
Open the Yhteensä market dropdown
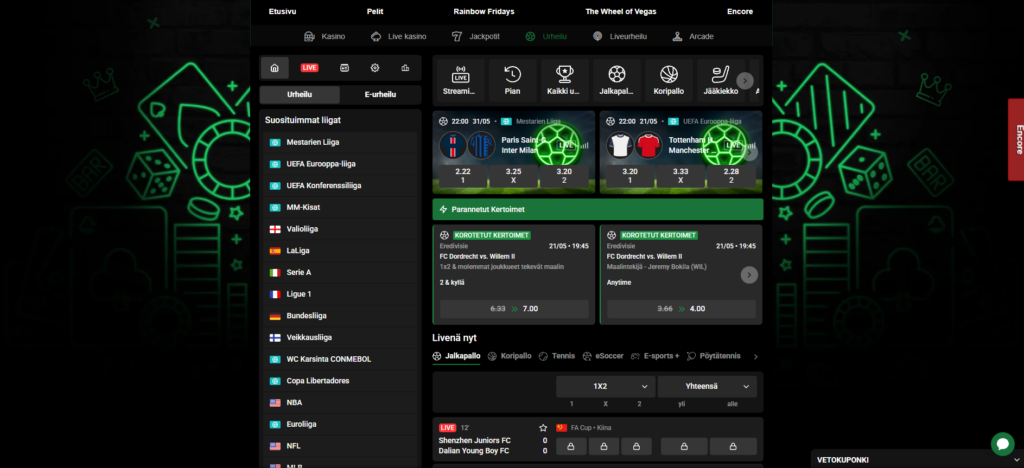coord(707,386)
